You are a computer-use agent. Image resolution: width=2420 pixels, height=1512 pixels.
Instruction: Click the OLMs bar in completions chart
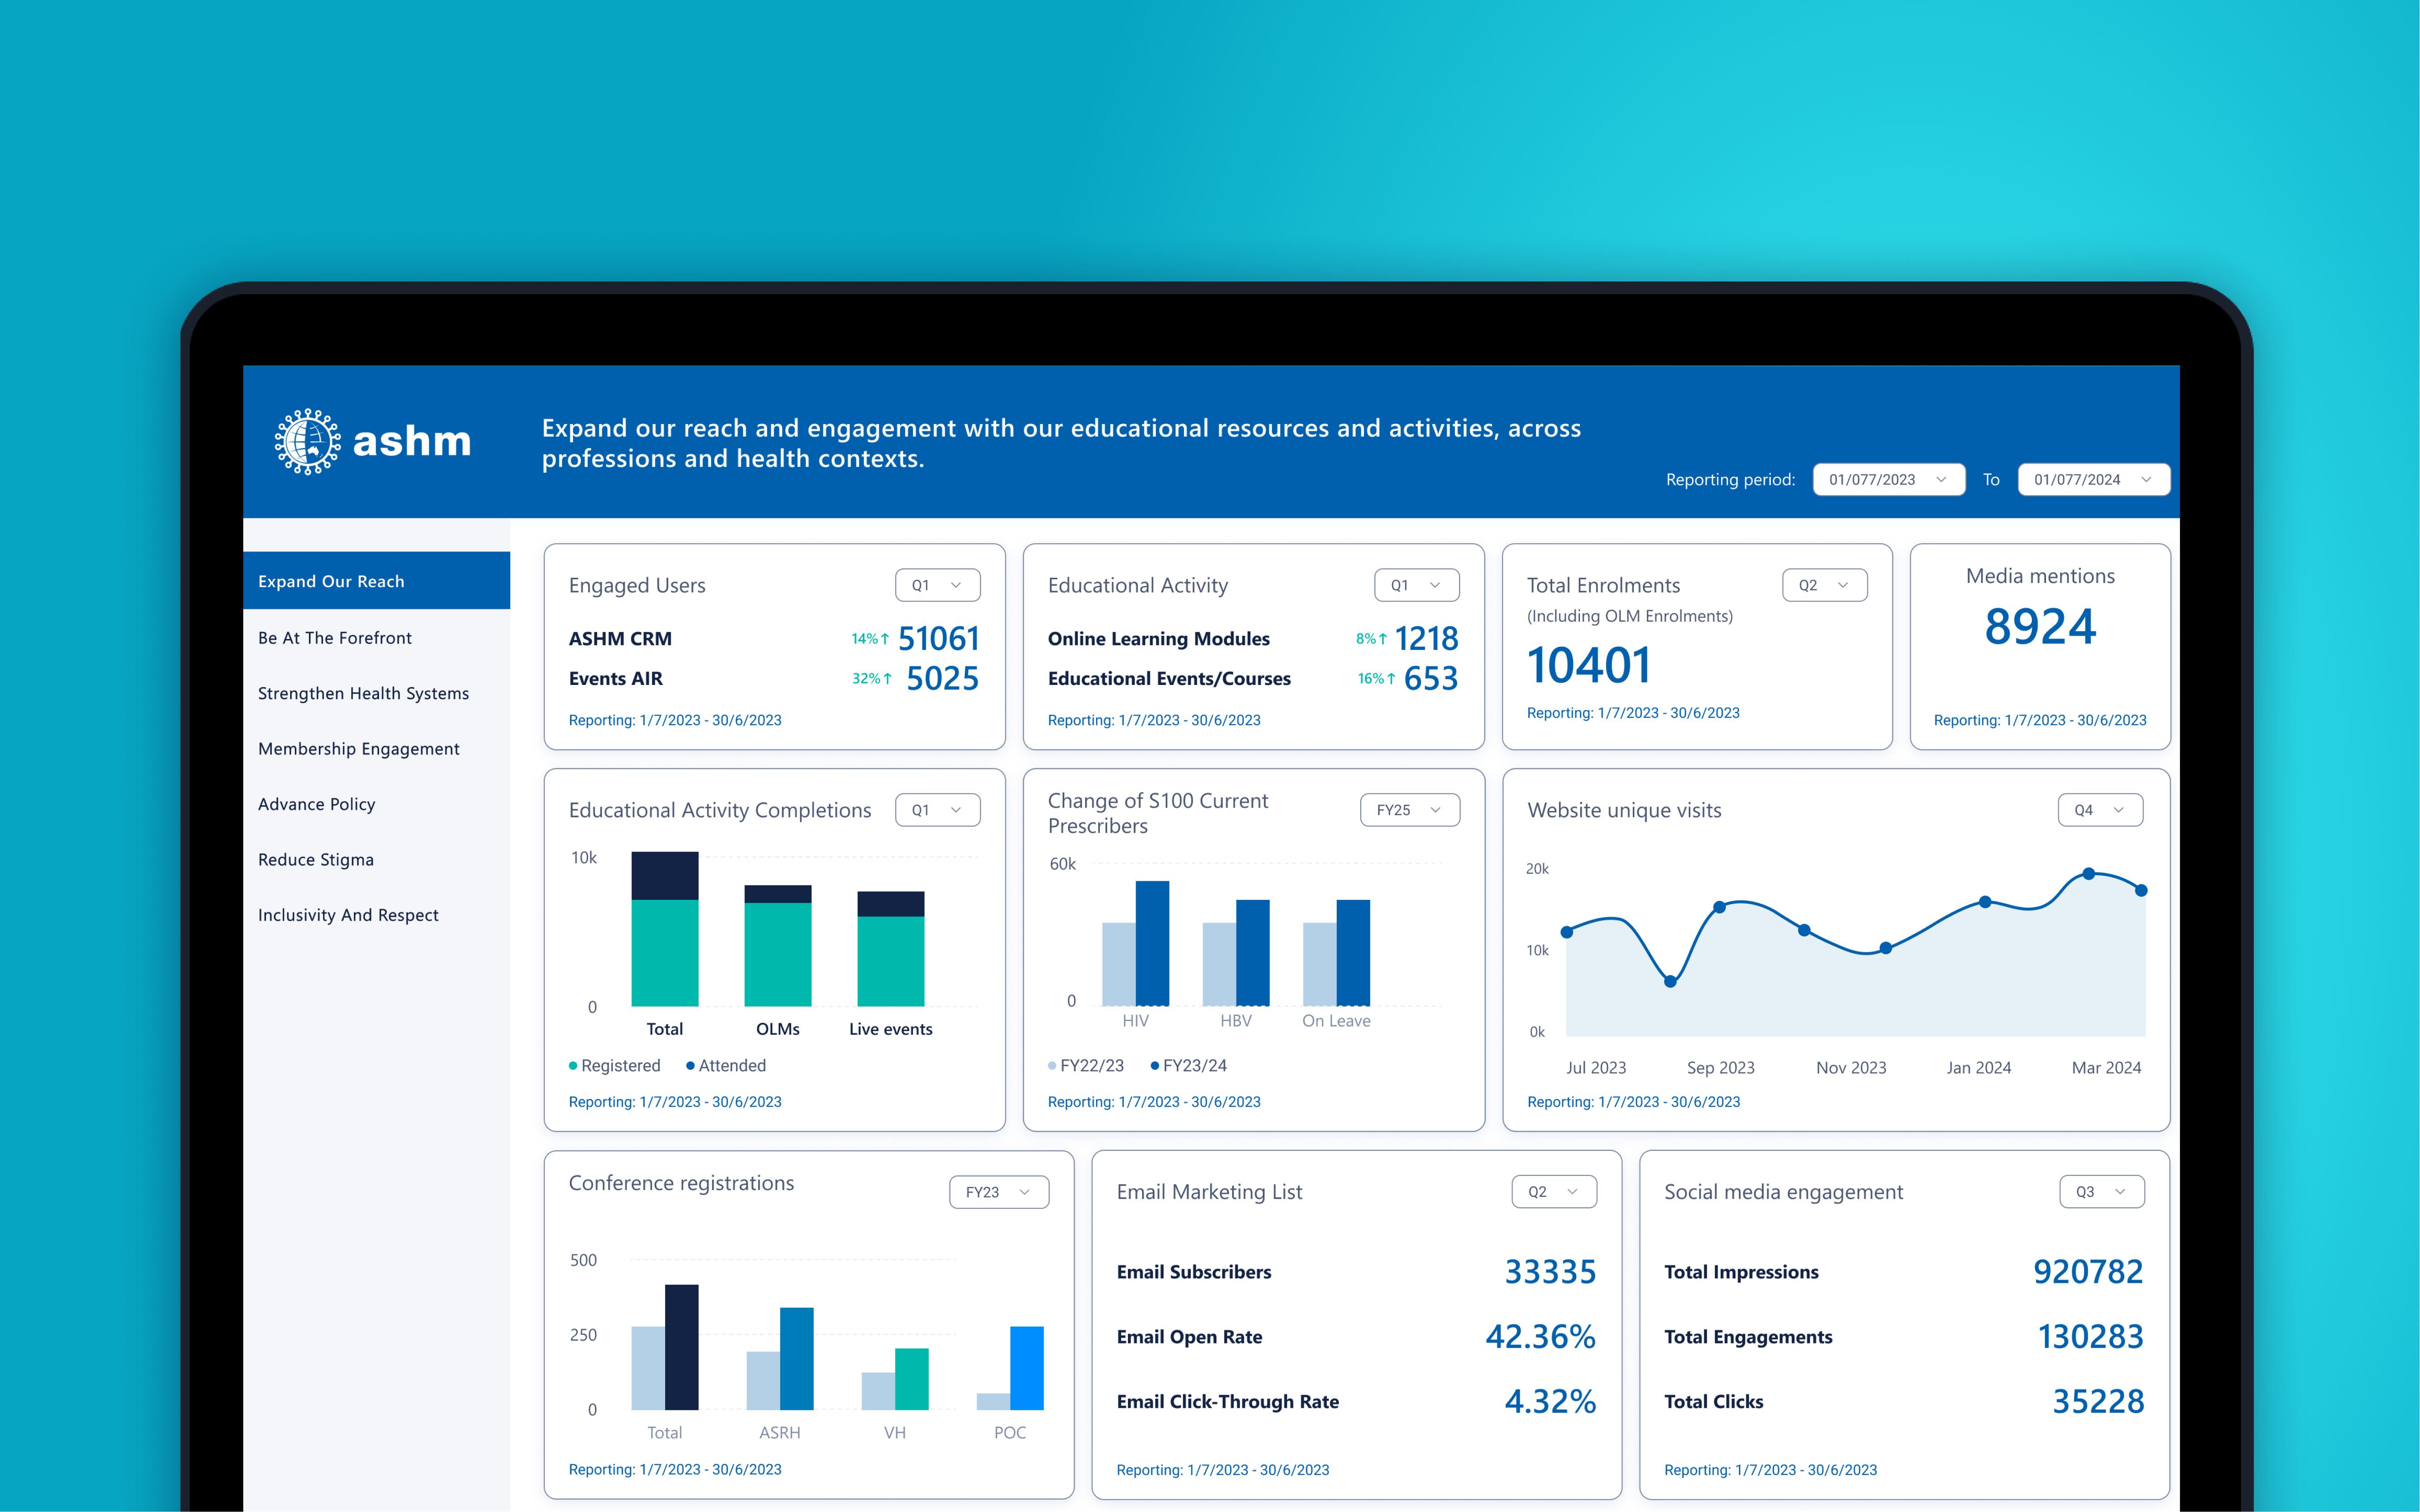(778, 946)
